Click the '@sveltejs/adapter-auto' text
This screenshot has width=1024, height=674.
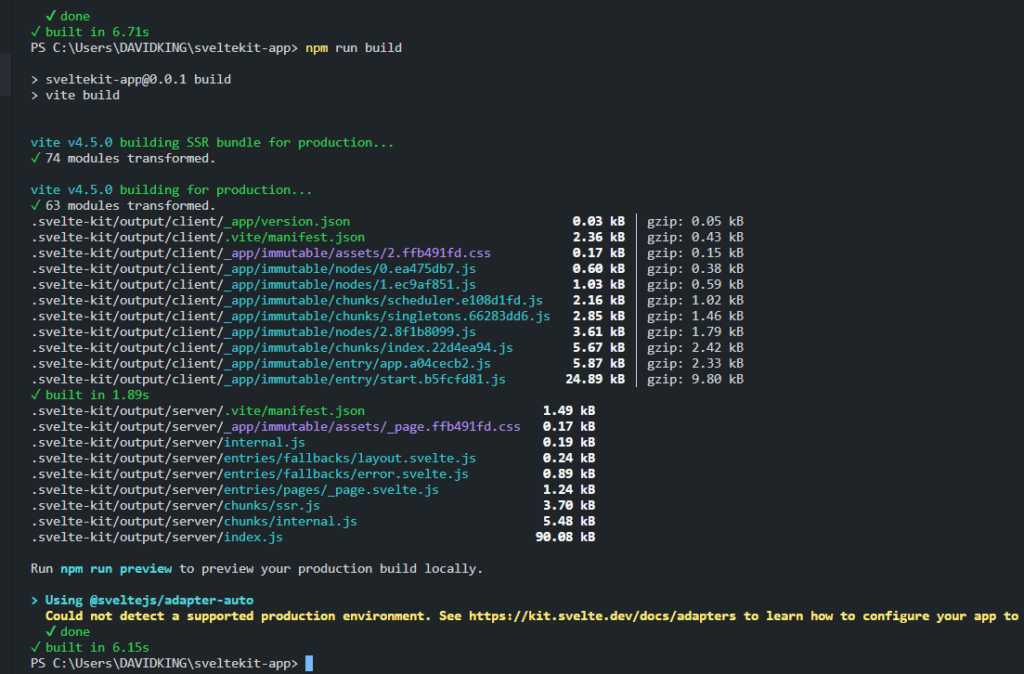tap(172, 600)
